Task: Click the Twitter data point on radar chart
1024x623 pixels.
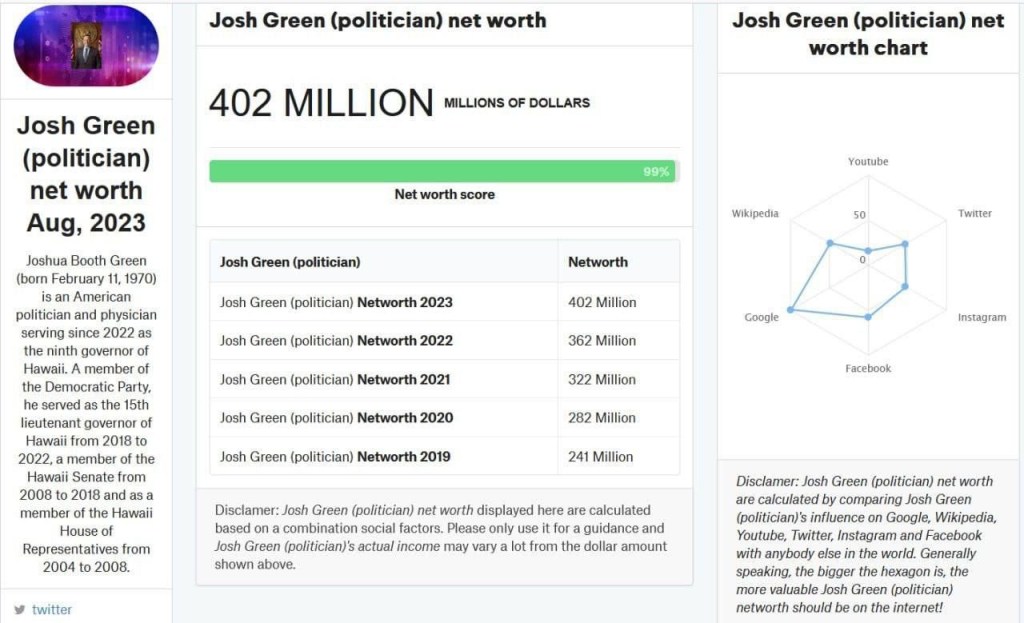Action: click(905, 244)
